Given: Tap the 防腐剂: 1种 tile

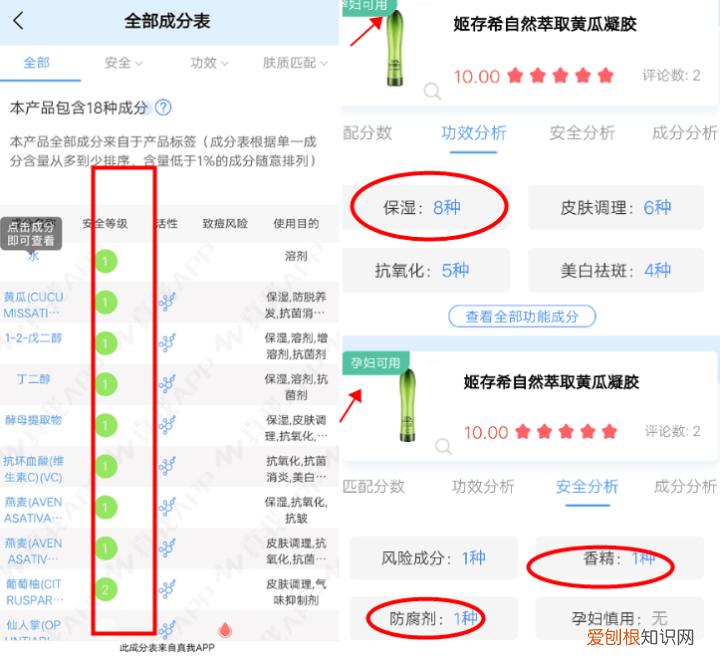Looking at the screenshot, I should 433,618.
